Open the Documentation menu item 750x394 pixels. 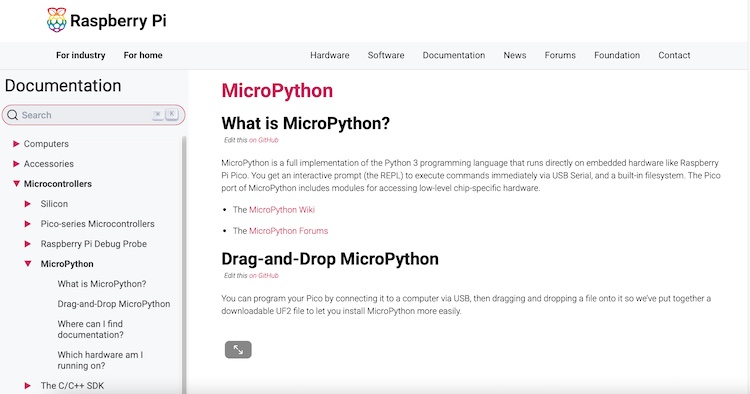point(453,55)
